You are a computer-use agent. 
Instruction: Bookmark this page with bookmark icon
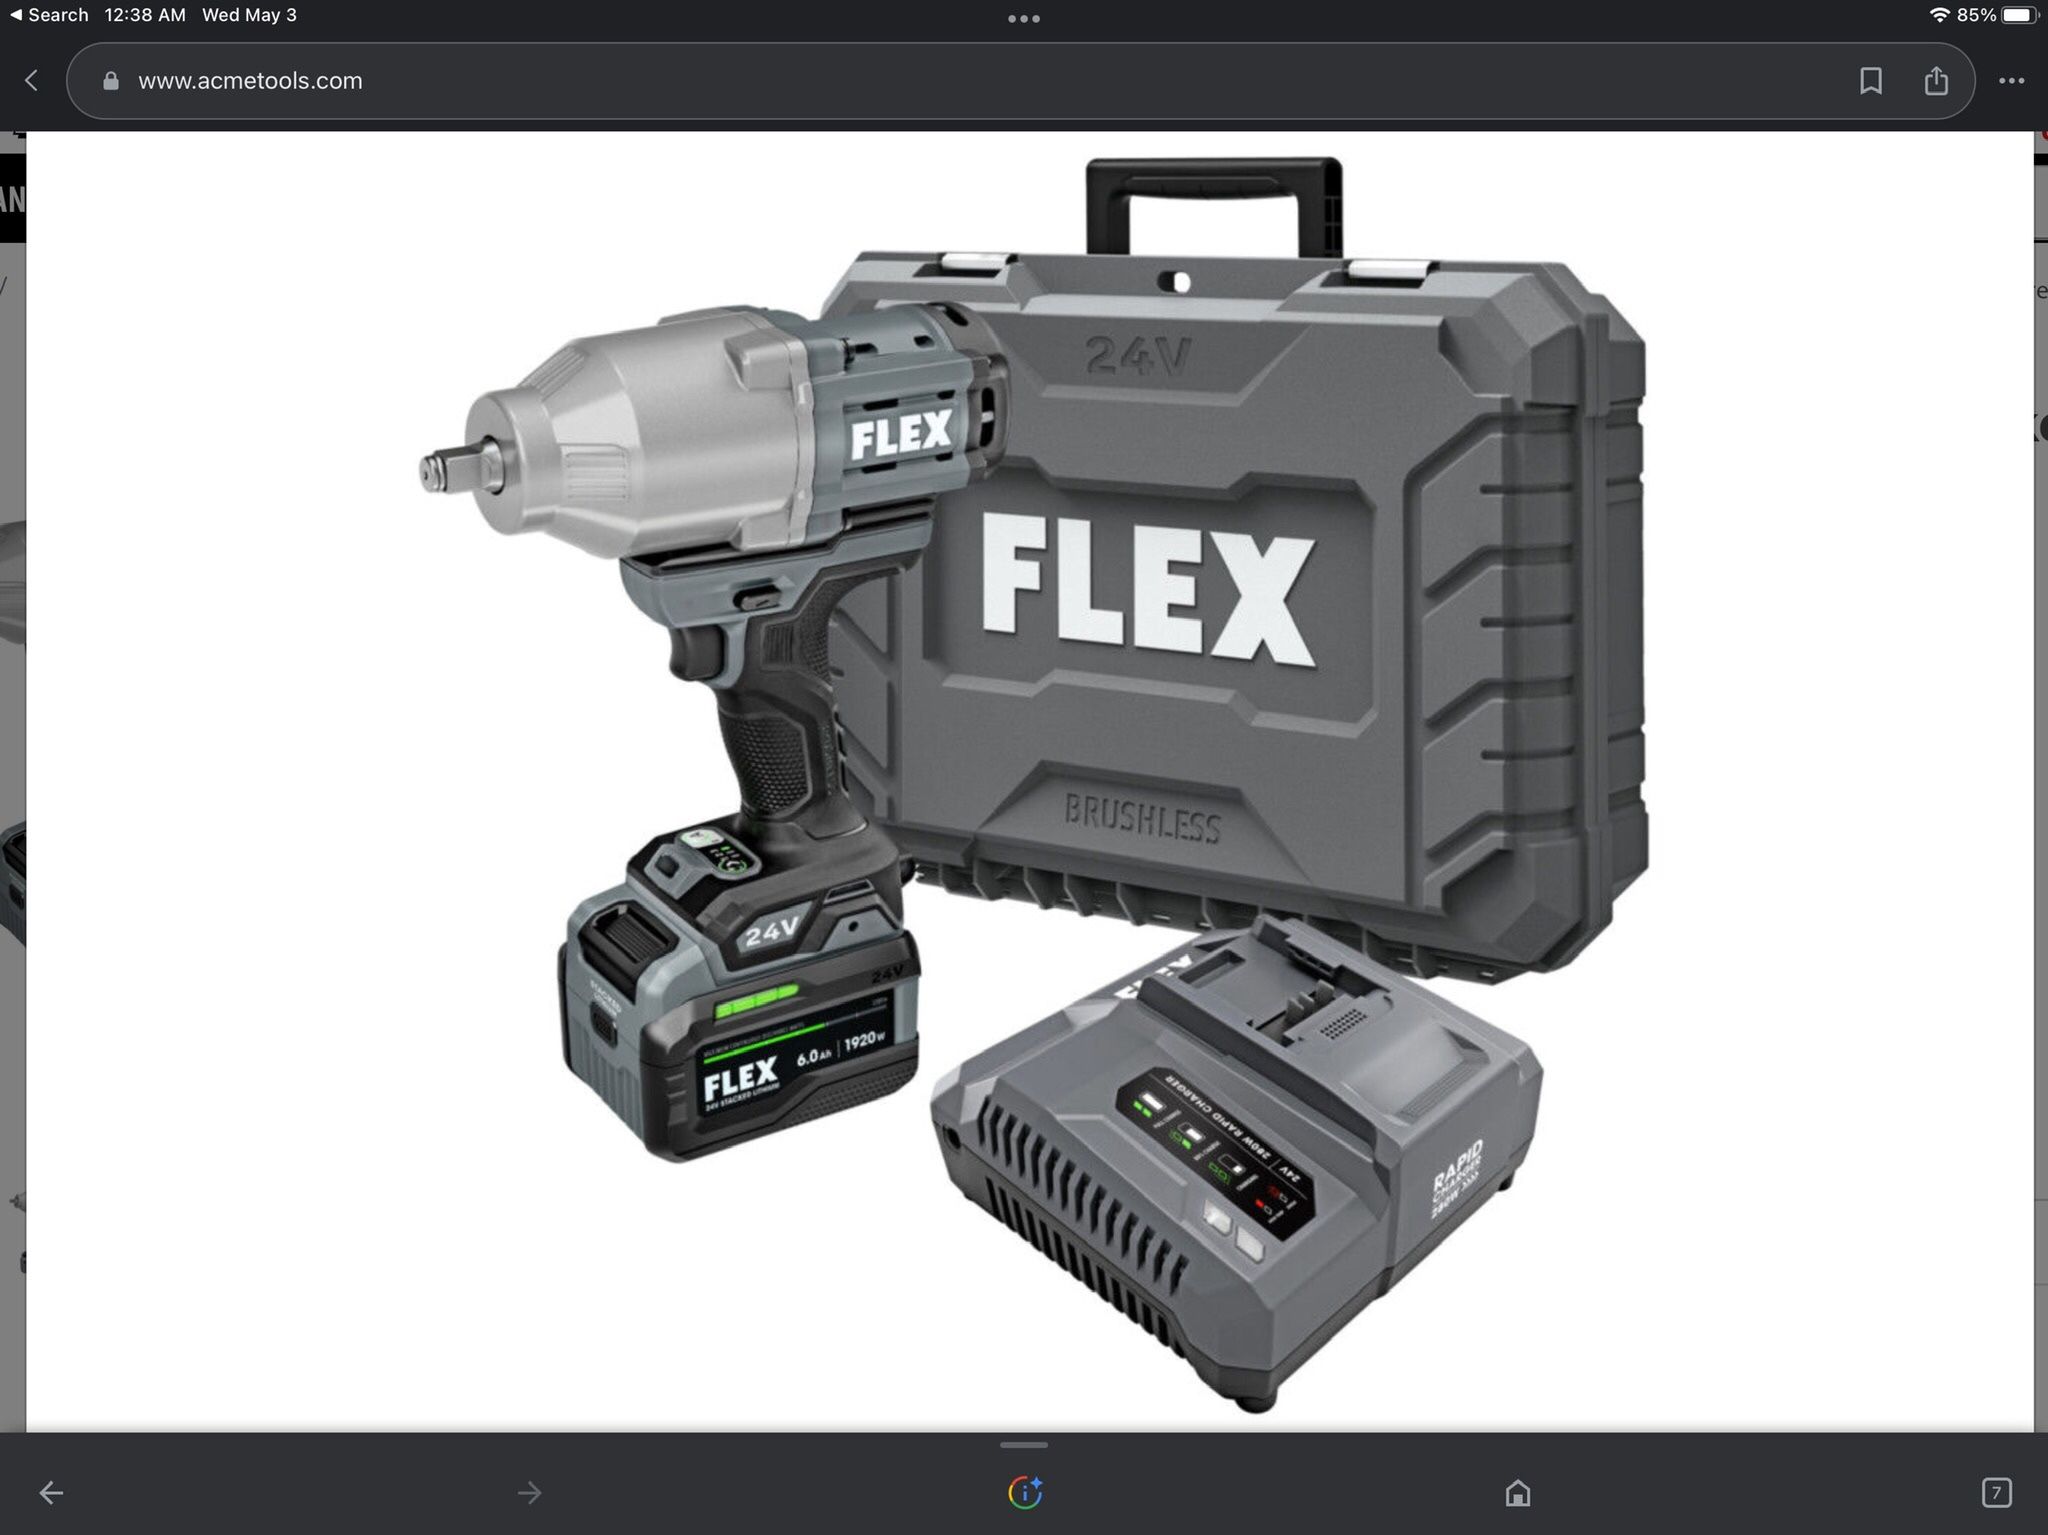click(x=1871, y=81)
